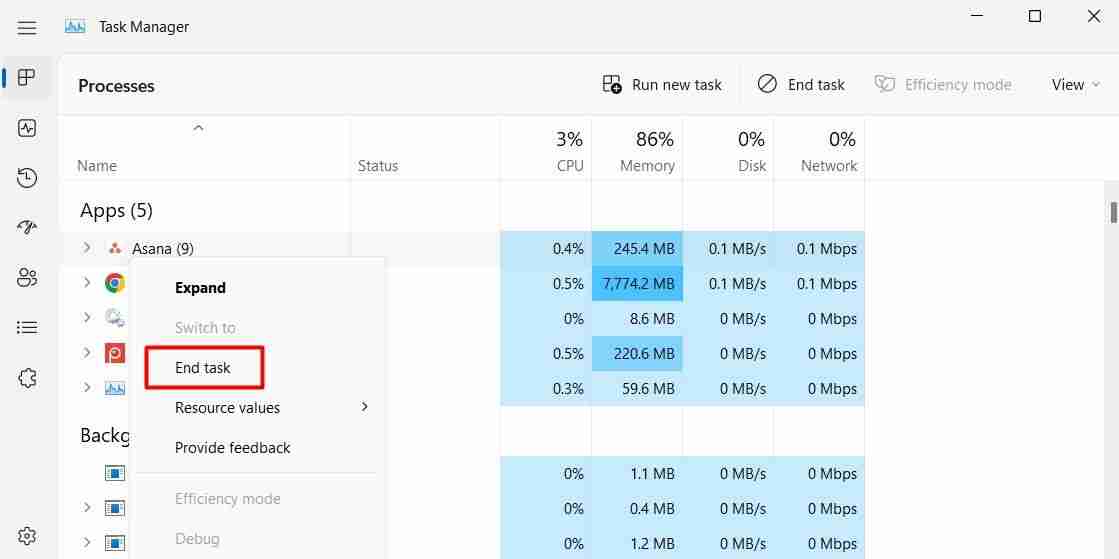Click the 245.4 MB memory cell
The image size is (1119, 559).
pyautogui.click(x=637, y=248)
